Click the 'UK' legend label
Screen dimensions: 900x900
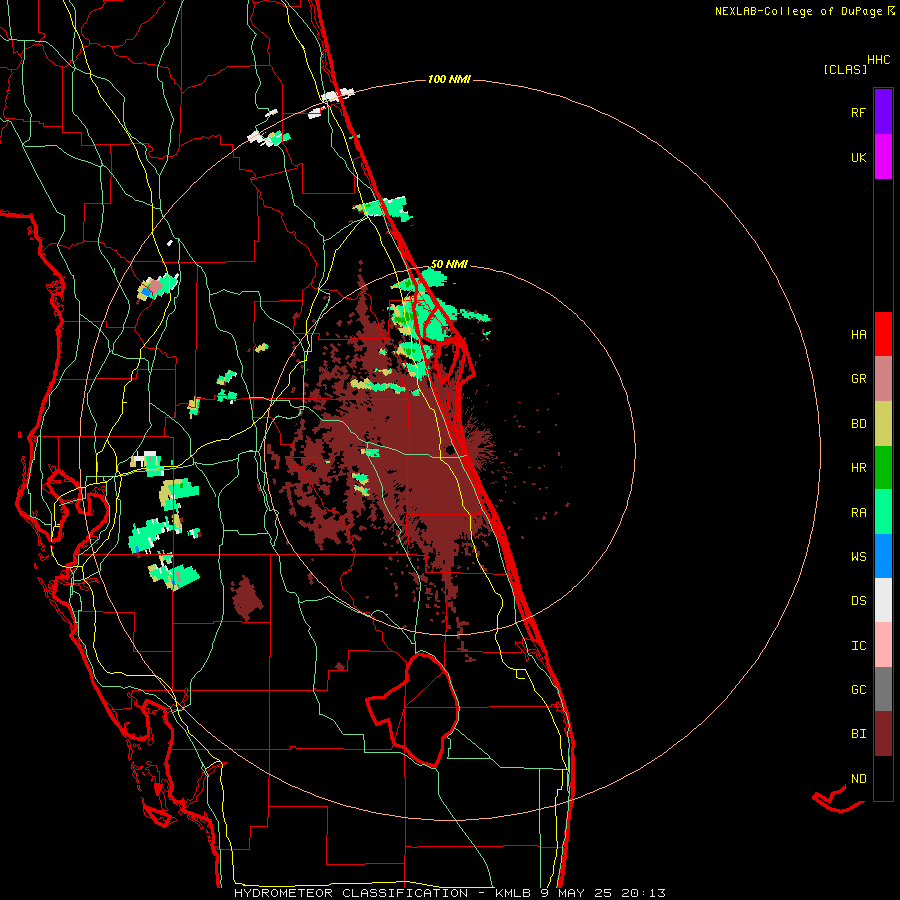[858, 157]
